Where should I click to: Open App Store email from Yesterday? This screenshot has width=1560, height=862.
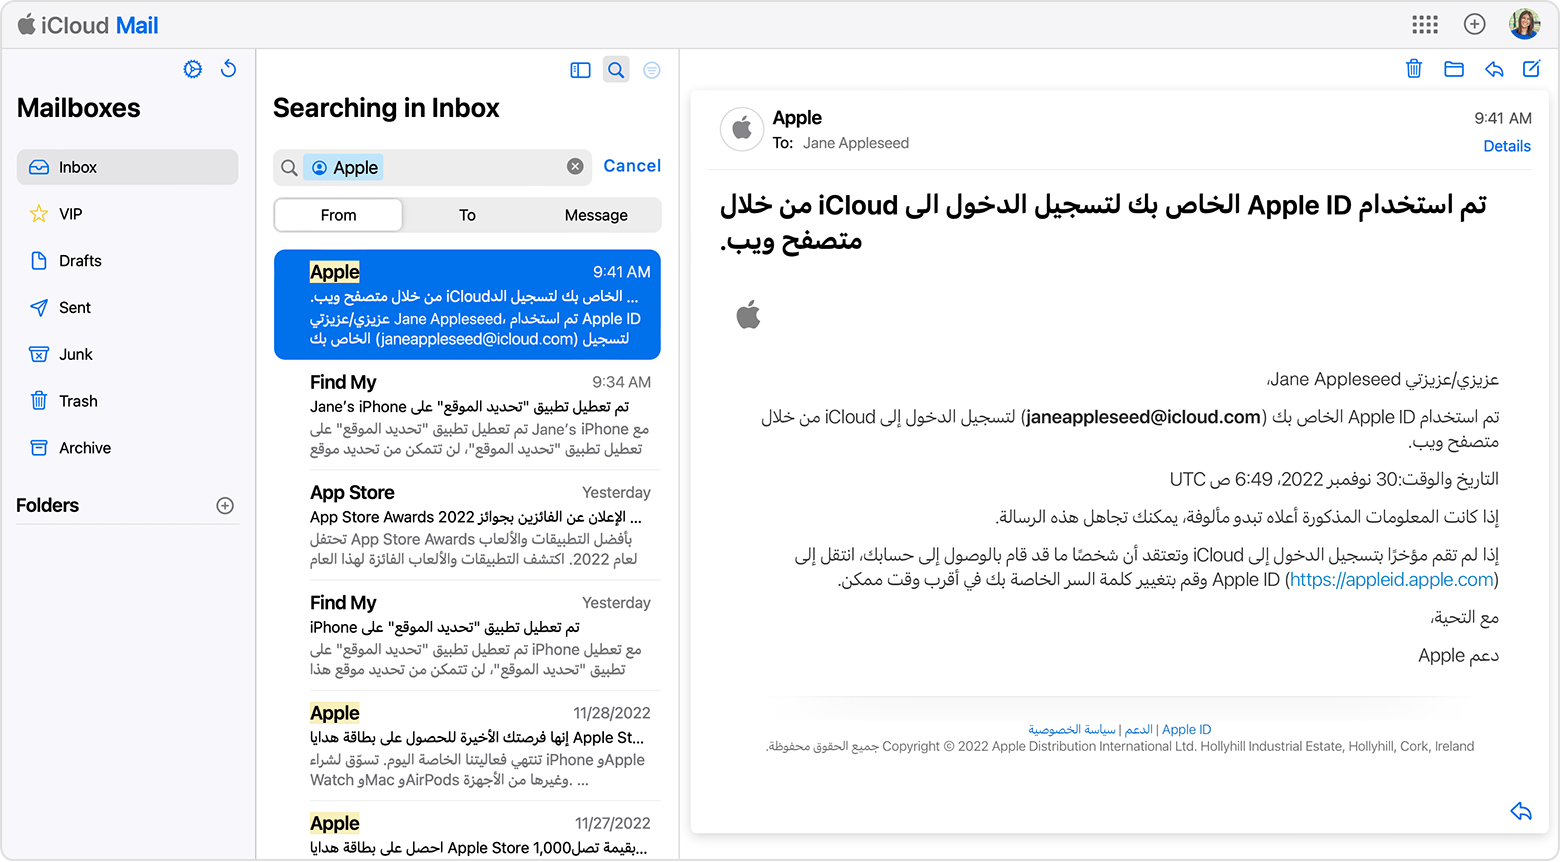[x=467, y=525]
